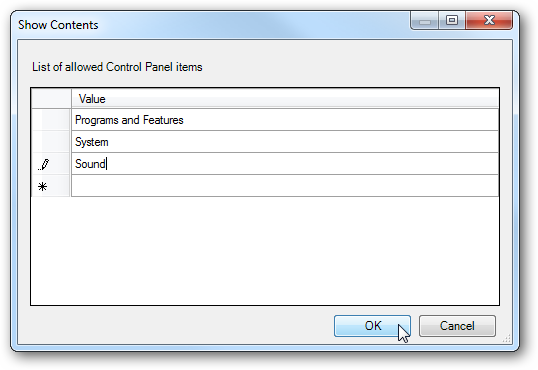Click the Show Contents title text
The image size is (538, 370).
(58, 25)
